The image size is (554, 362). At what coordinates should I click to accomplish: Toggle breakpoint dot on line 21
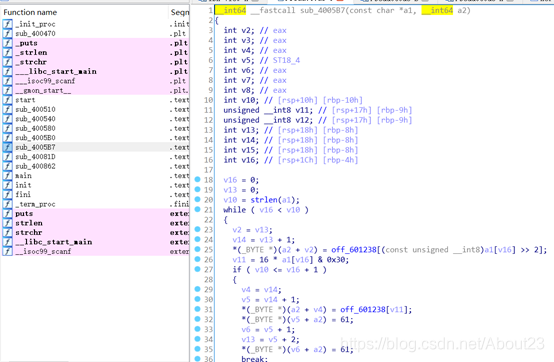(198, 209)
